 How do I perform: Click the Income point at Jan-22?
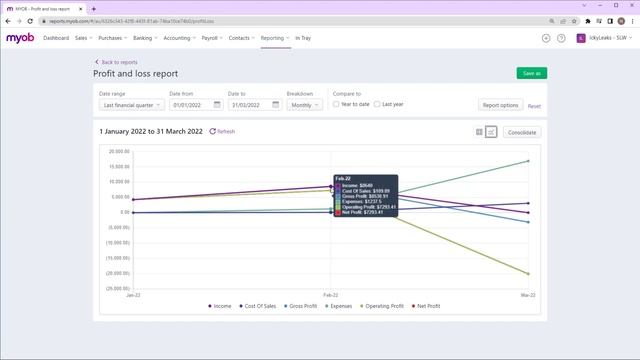(133, 200)
